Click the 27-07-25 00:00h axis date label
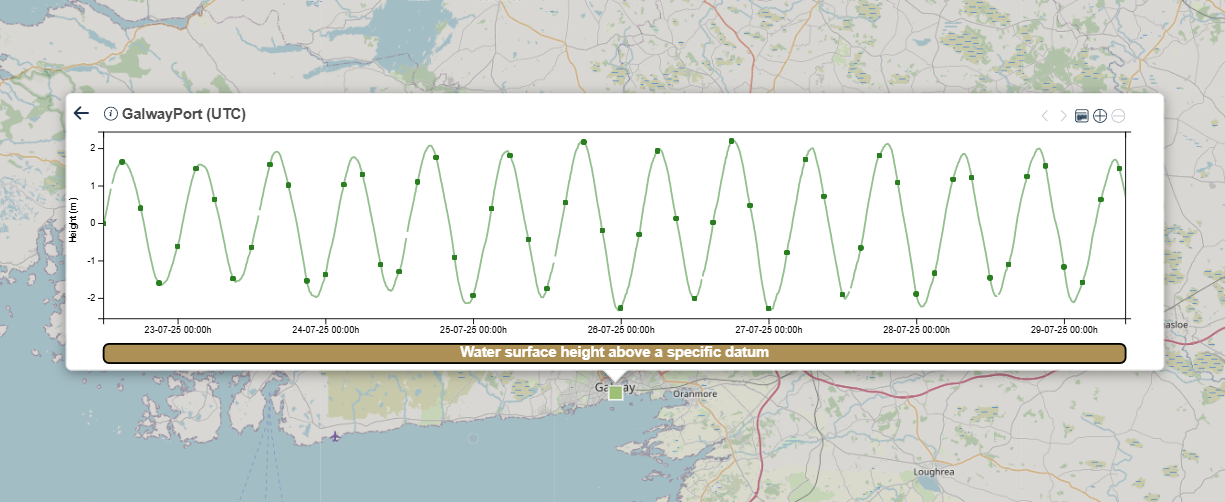This screenshot has width=1225, height=502. (769, 329)
